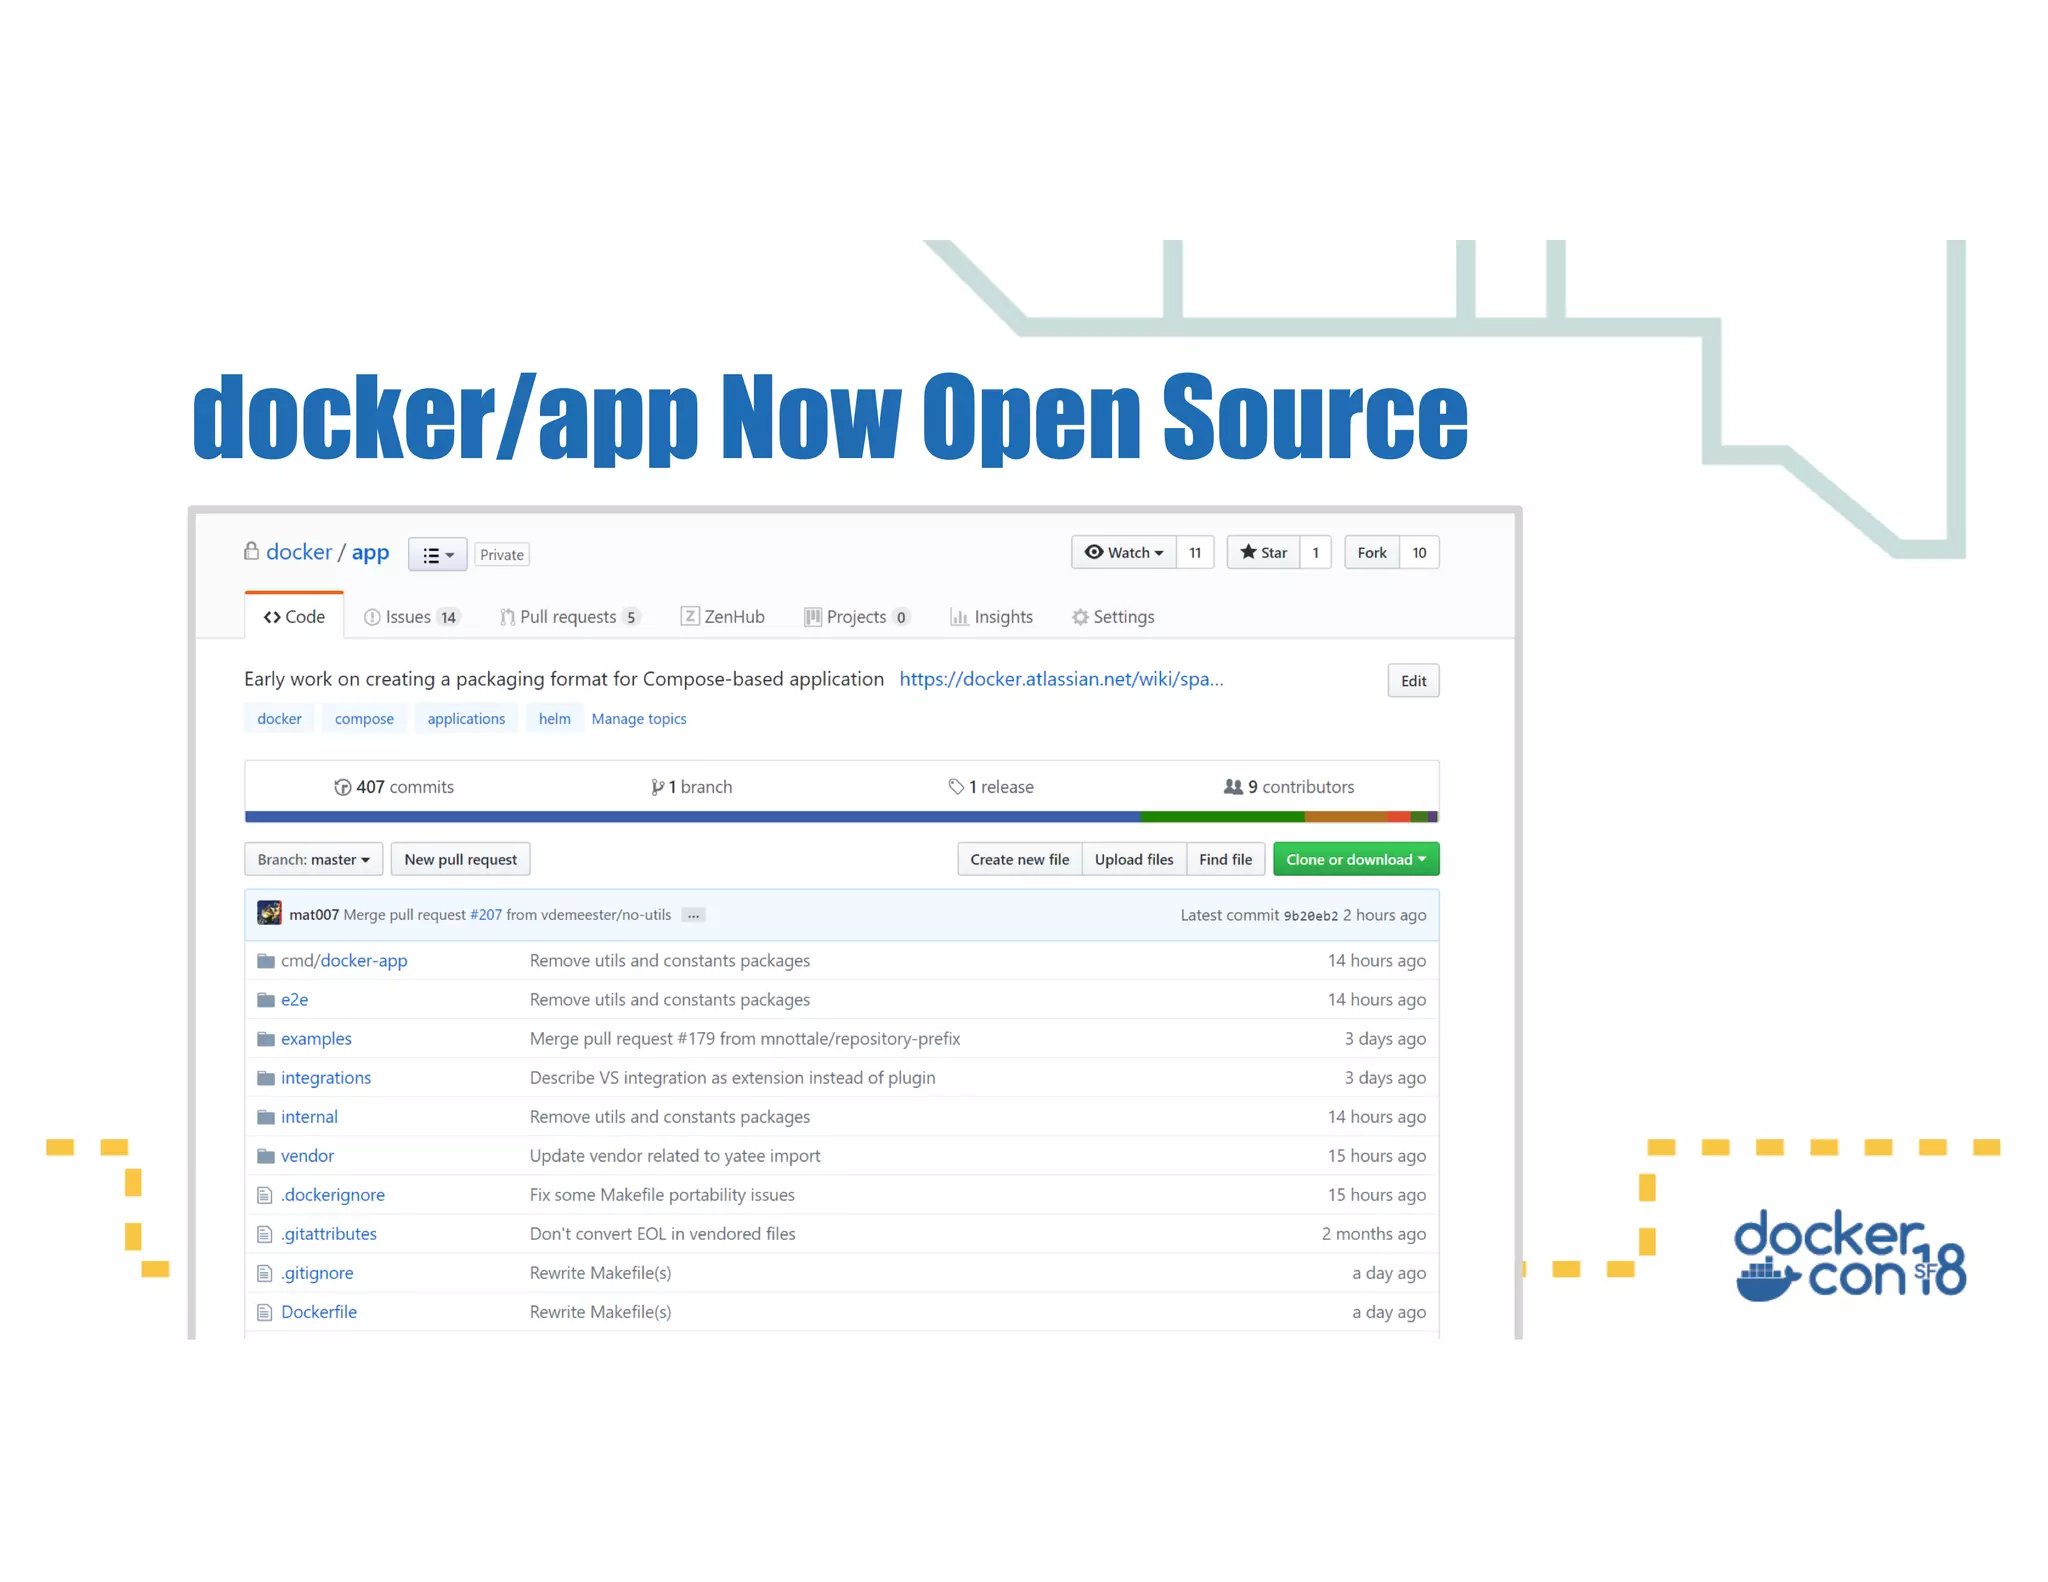View the 407 commits history
This screenshot has height=1582, width=2048.
[x=394, y=787]
